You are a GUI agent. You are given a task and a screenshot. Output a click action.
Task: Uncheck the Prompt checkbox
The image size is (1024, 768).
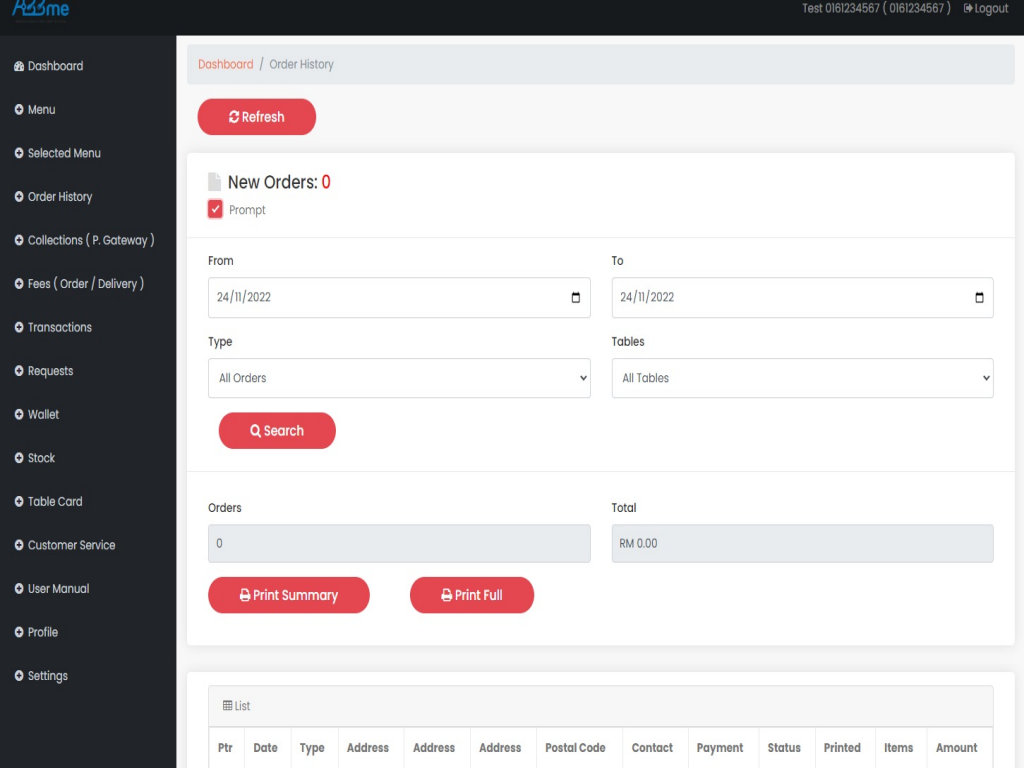(215, 209)
